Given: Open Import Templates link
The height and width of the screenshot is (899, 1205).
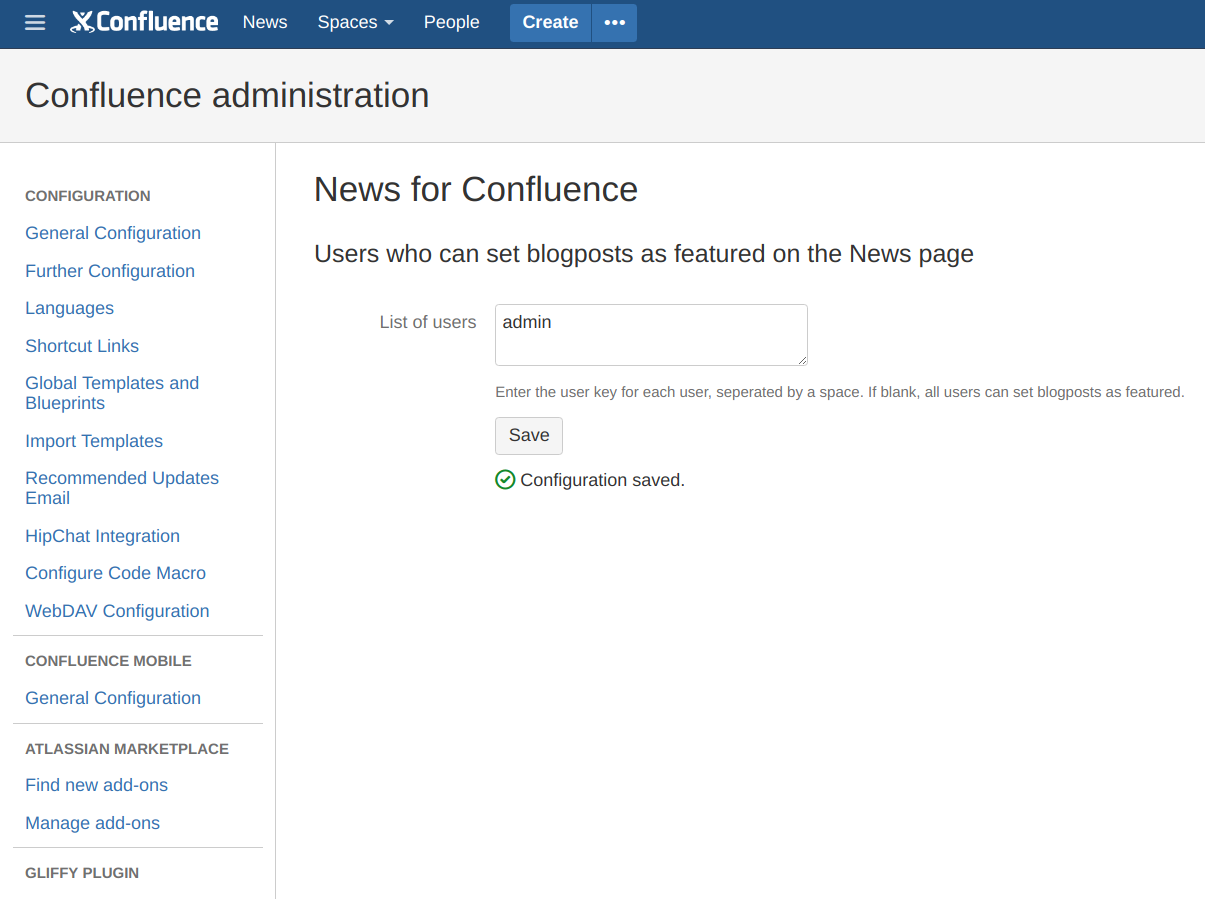Looking at the screenshot, I should tap(94, 441).
